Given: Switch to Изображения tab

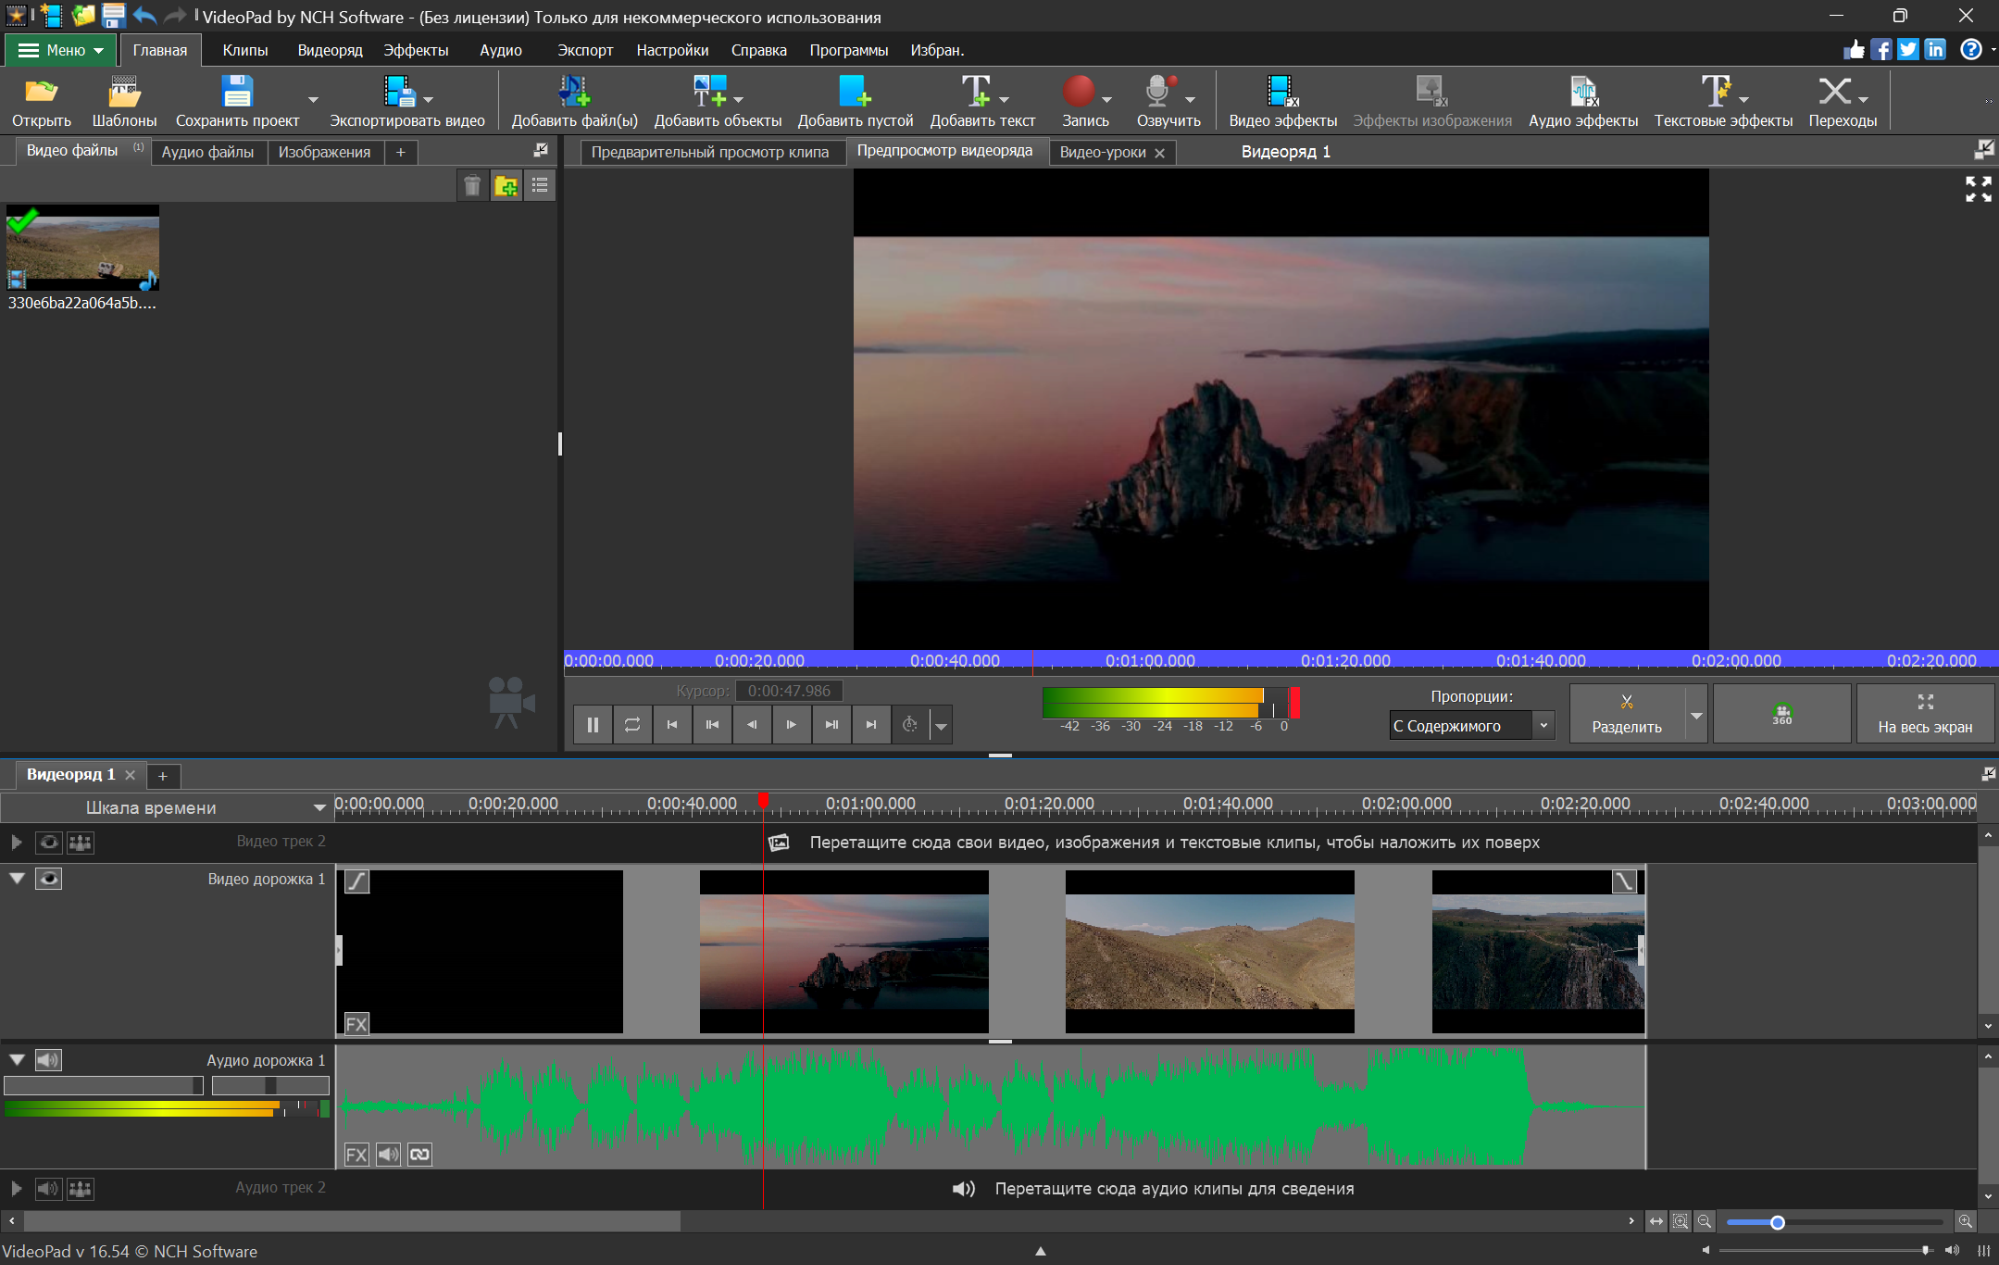Looking at the screenshot, I should tap(324, 152).
